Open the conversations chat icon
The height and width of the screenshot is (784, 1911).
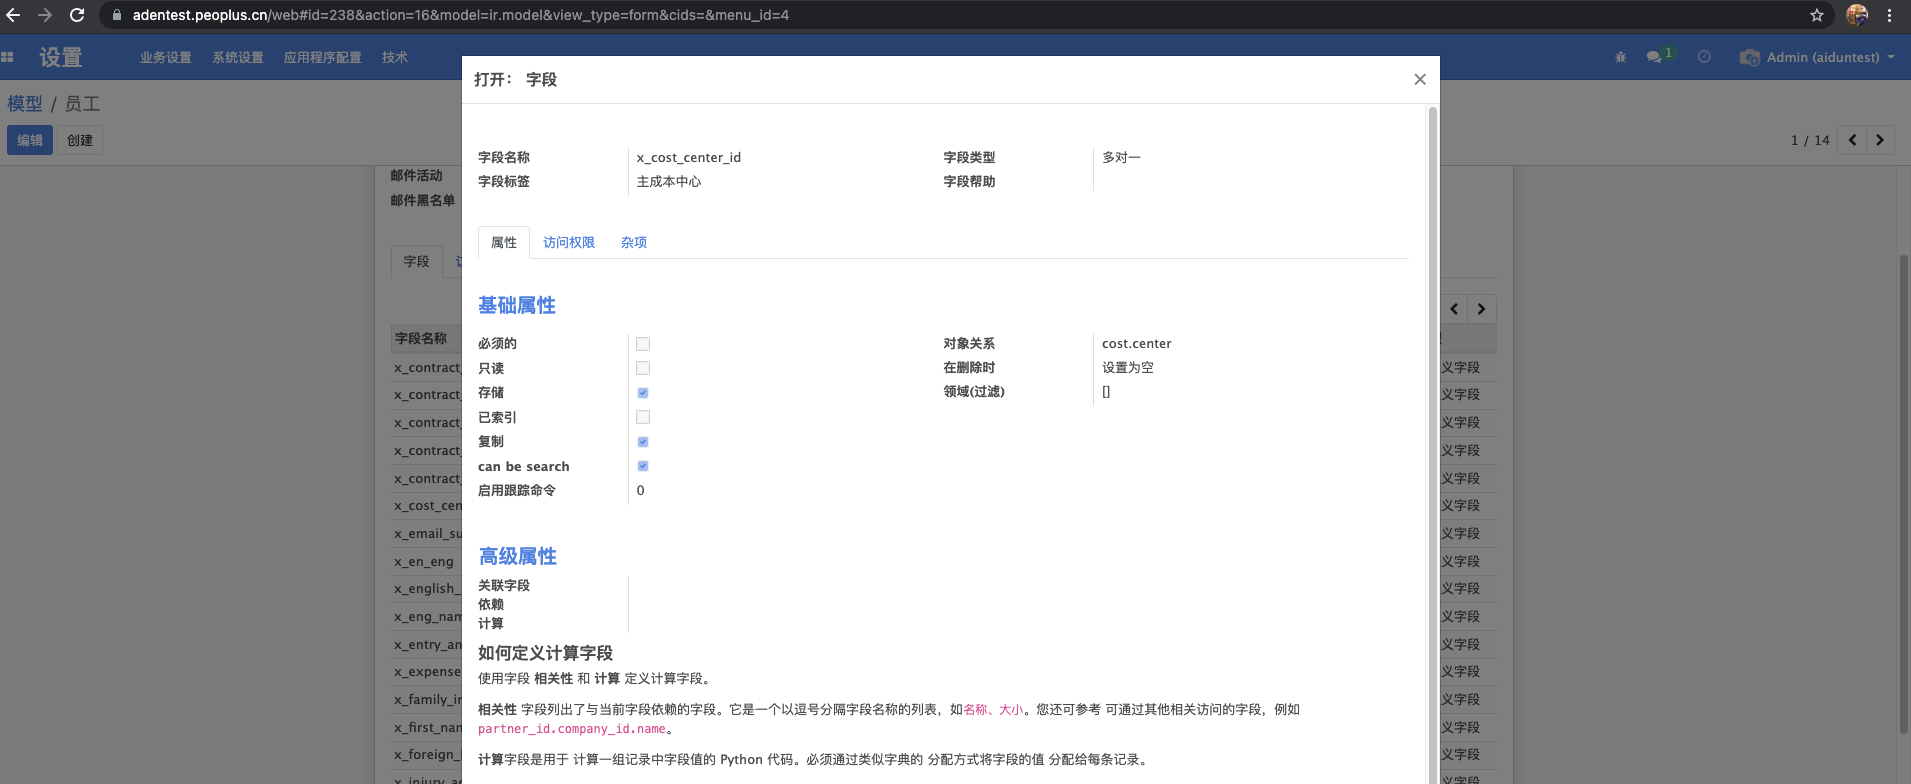1654,57
